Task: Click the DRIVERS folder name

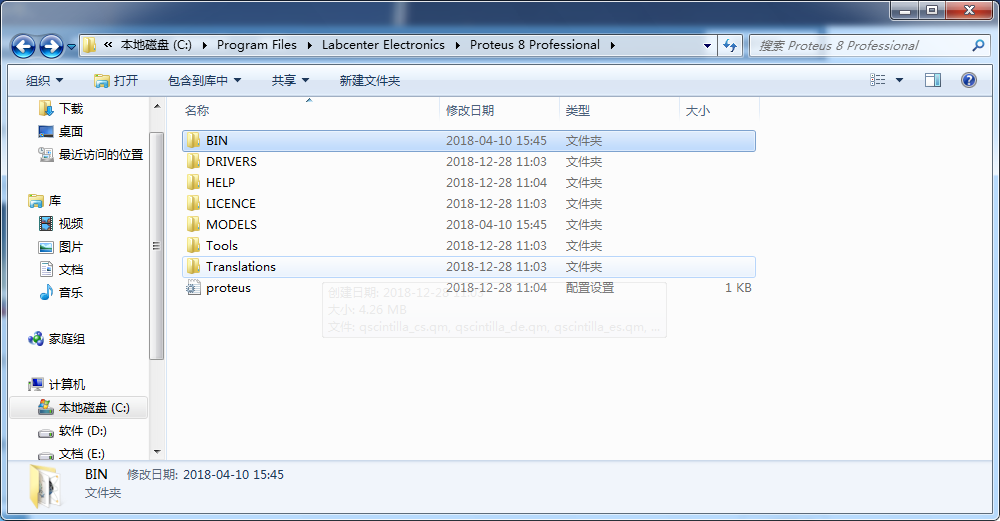Action: (231, 161)
